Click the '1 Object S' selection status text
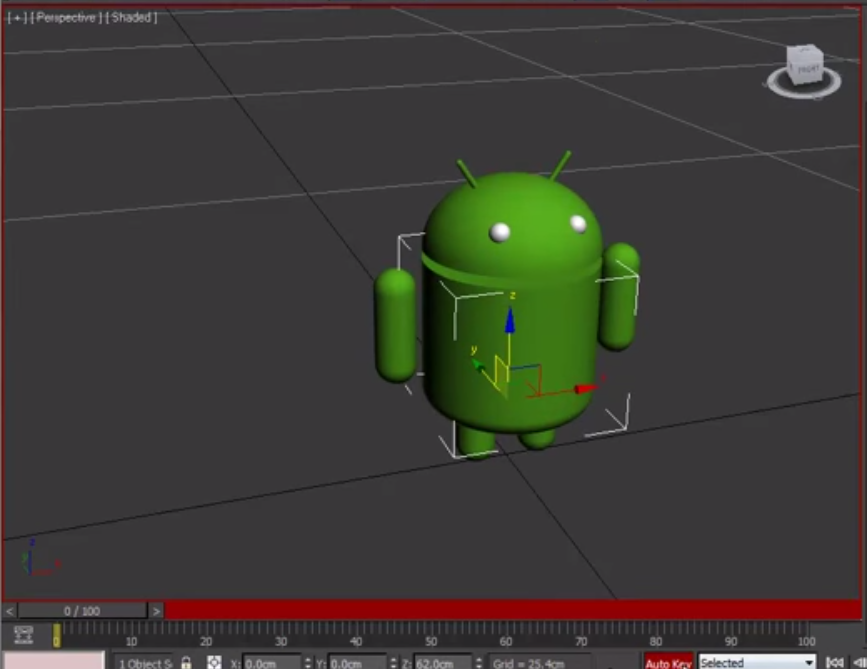 tap(145, 663)
